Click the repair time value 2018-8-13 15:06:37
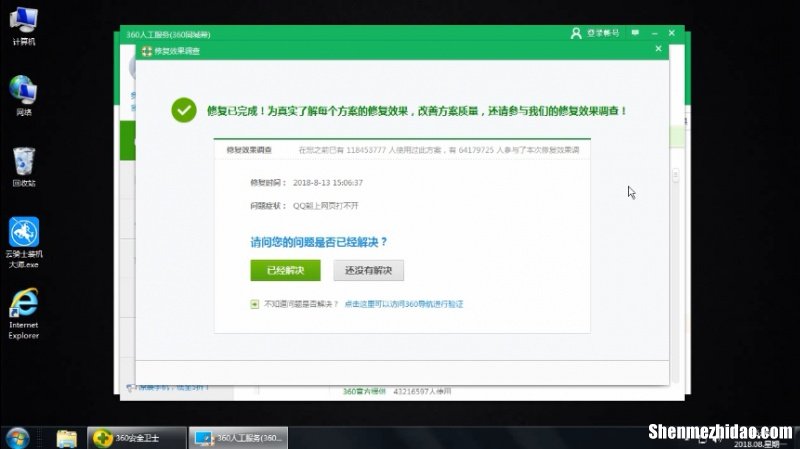Screen dimensions: 800x449 click(x=328, y=183)
